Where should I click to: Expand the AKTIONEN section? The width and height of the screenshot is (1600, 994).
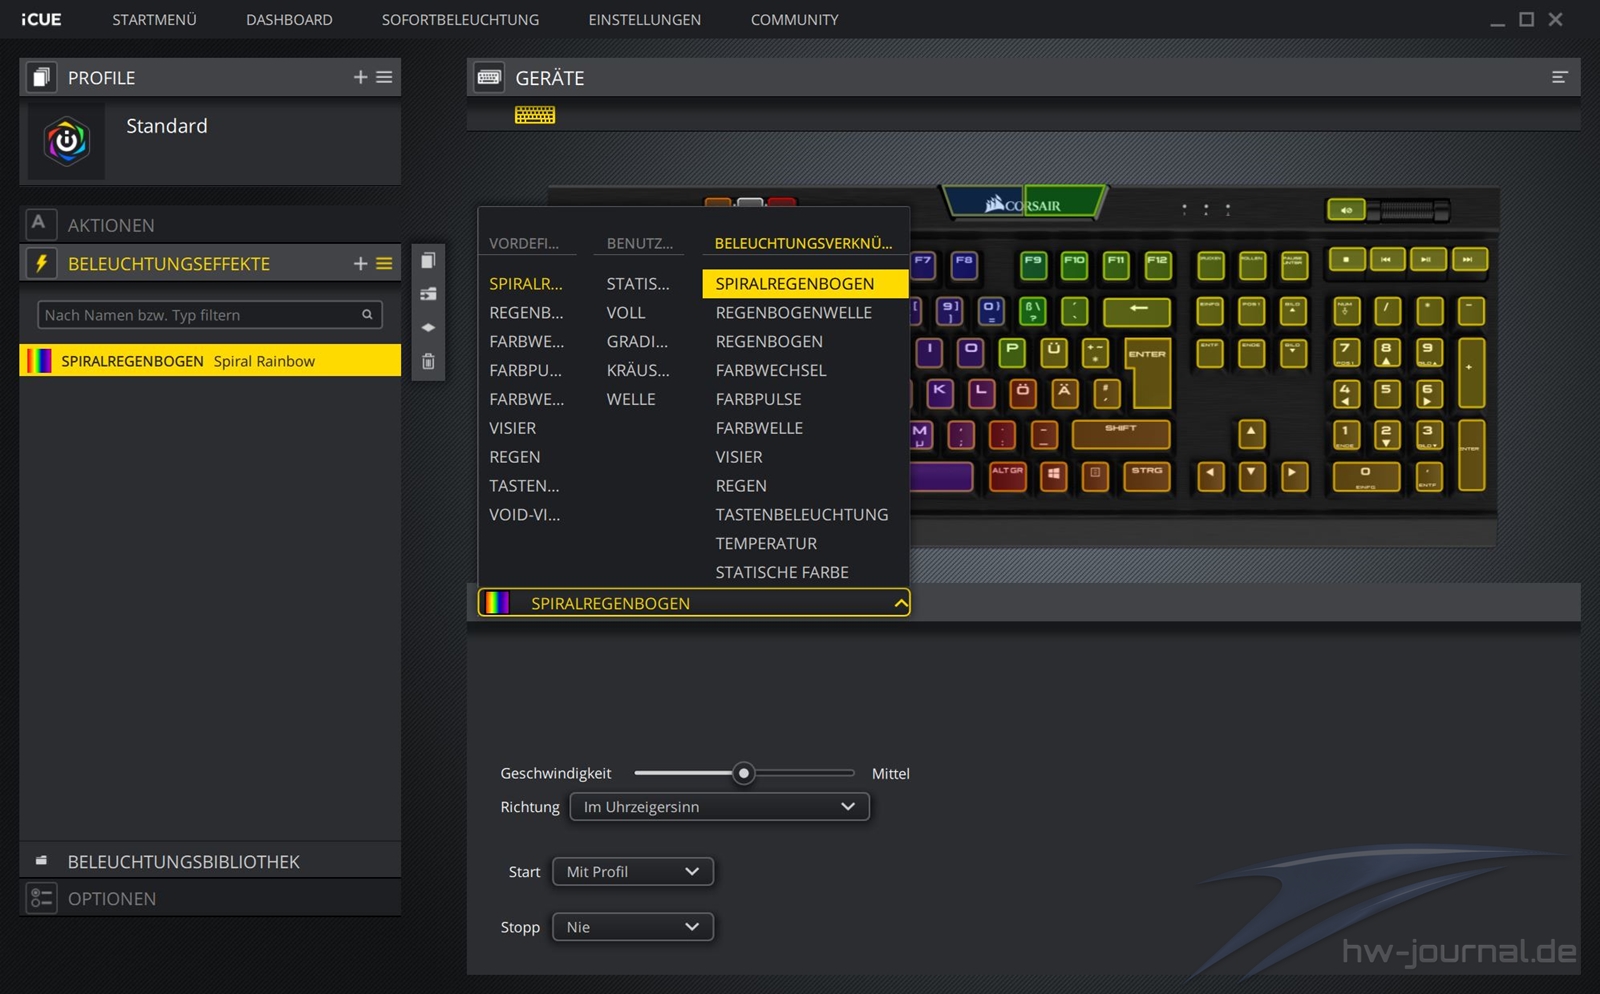pyautogui.click(x=210, y=225)
